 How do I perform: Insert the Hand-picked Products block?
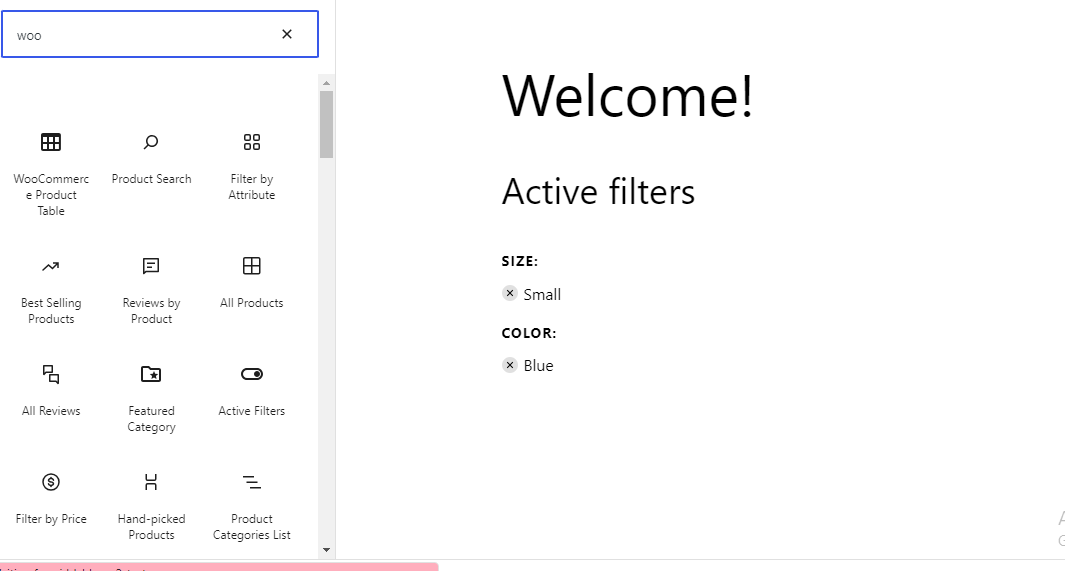(x=151, y=504)
